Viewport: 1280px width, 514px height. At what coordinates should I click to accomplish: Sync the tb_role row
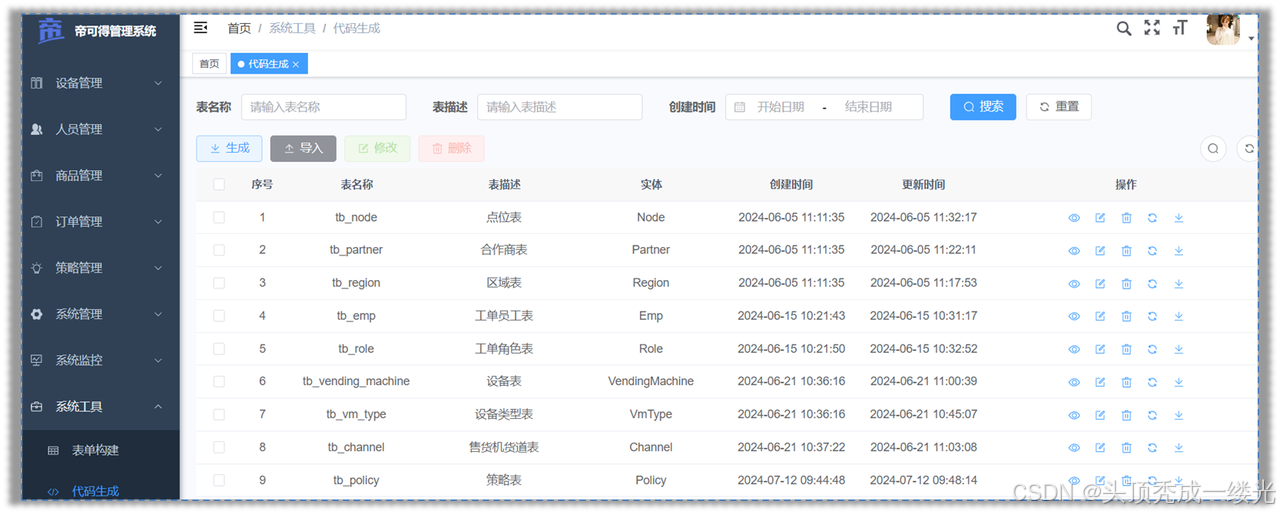coord(1152,349)
